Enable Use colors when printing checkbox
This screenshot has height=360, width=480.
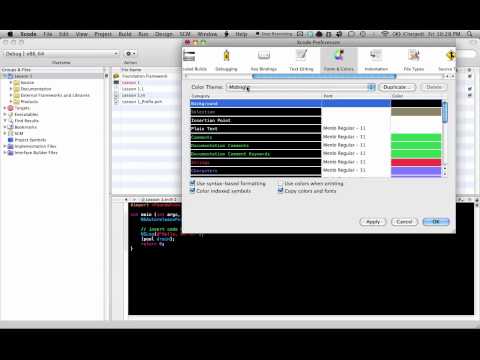[281, 183]
